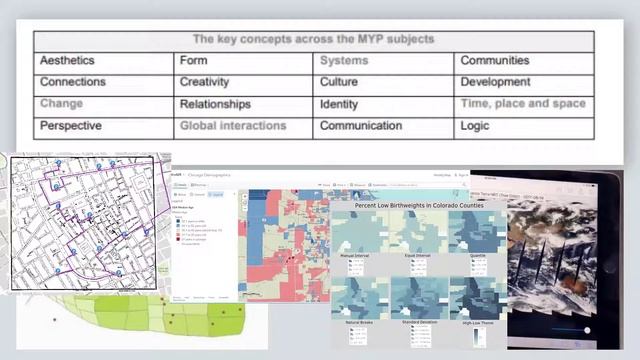This screenshot has width=640, height=360.
Task: Click the tablet satellite imagery picture
Action: [565, 260]
